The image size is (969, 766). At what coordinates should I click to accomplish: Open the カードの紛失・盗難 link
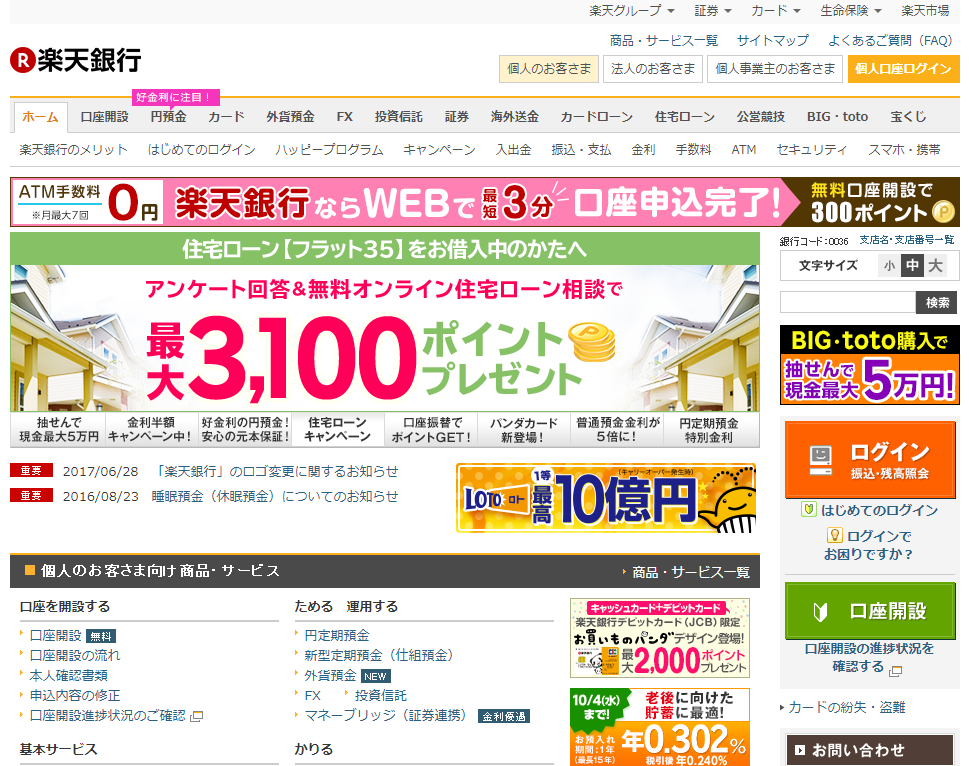847,707
